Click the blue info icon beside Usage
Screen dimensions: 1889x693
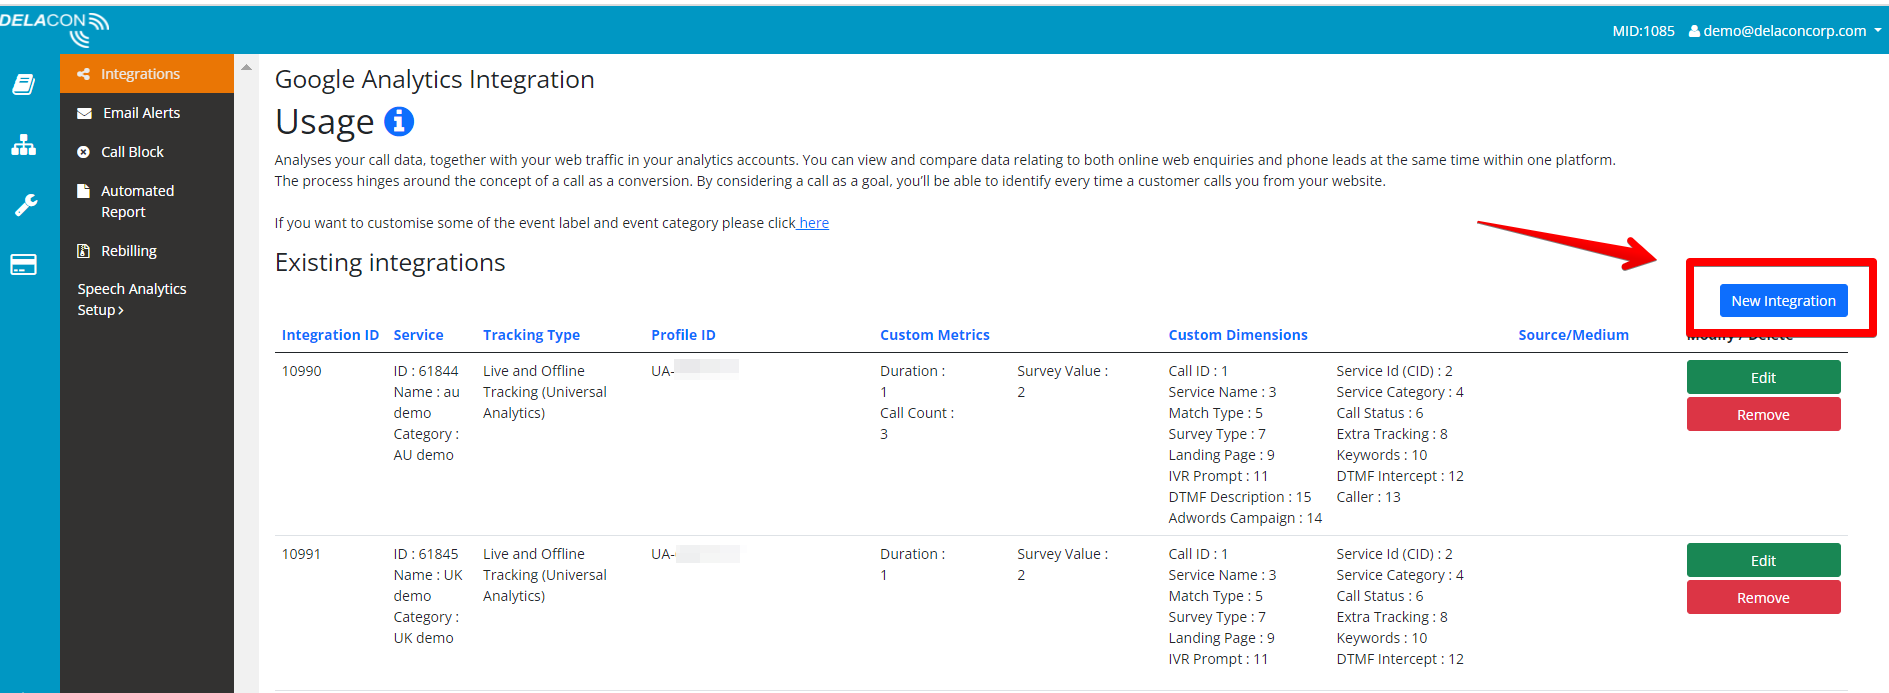pyautogui.click(x=399, y=121)
